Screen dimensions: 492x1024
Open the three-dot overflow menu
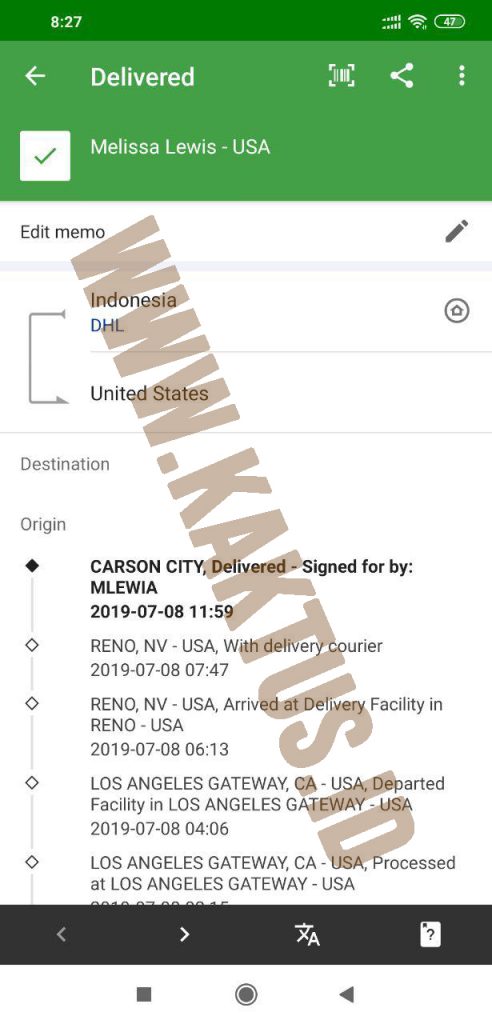(x=461, y=76)
